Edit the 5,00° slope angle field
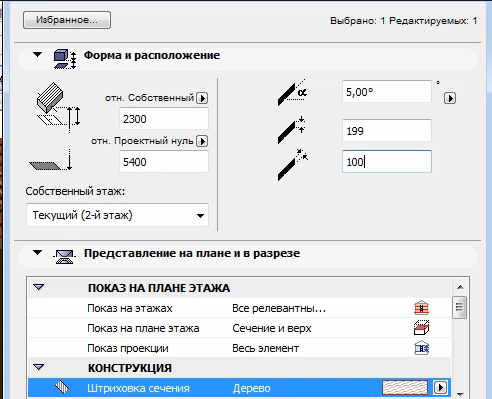Screen dimensions: 492x399 coord(387,92)
